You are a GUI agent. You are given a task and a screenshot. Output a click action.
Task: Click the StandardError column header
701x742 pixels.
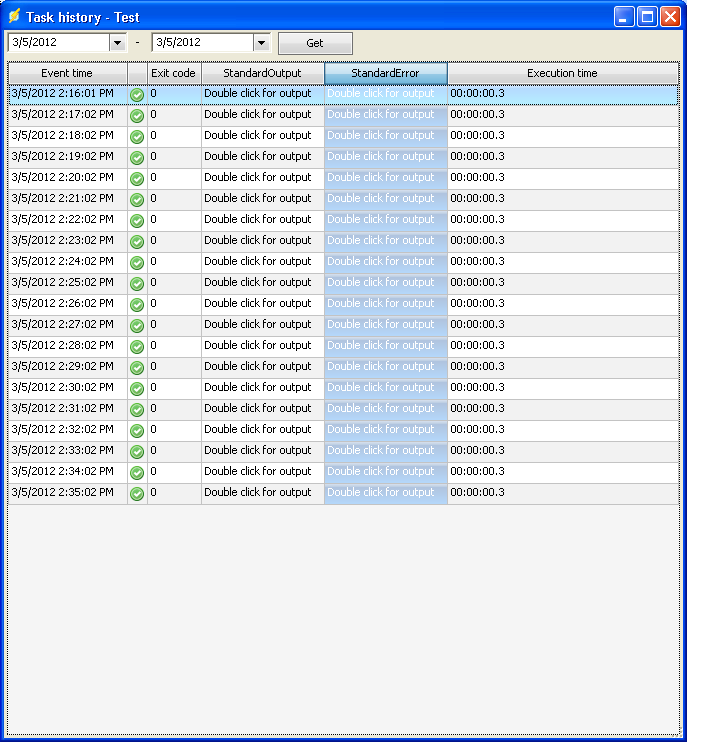385,73
